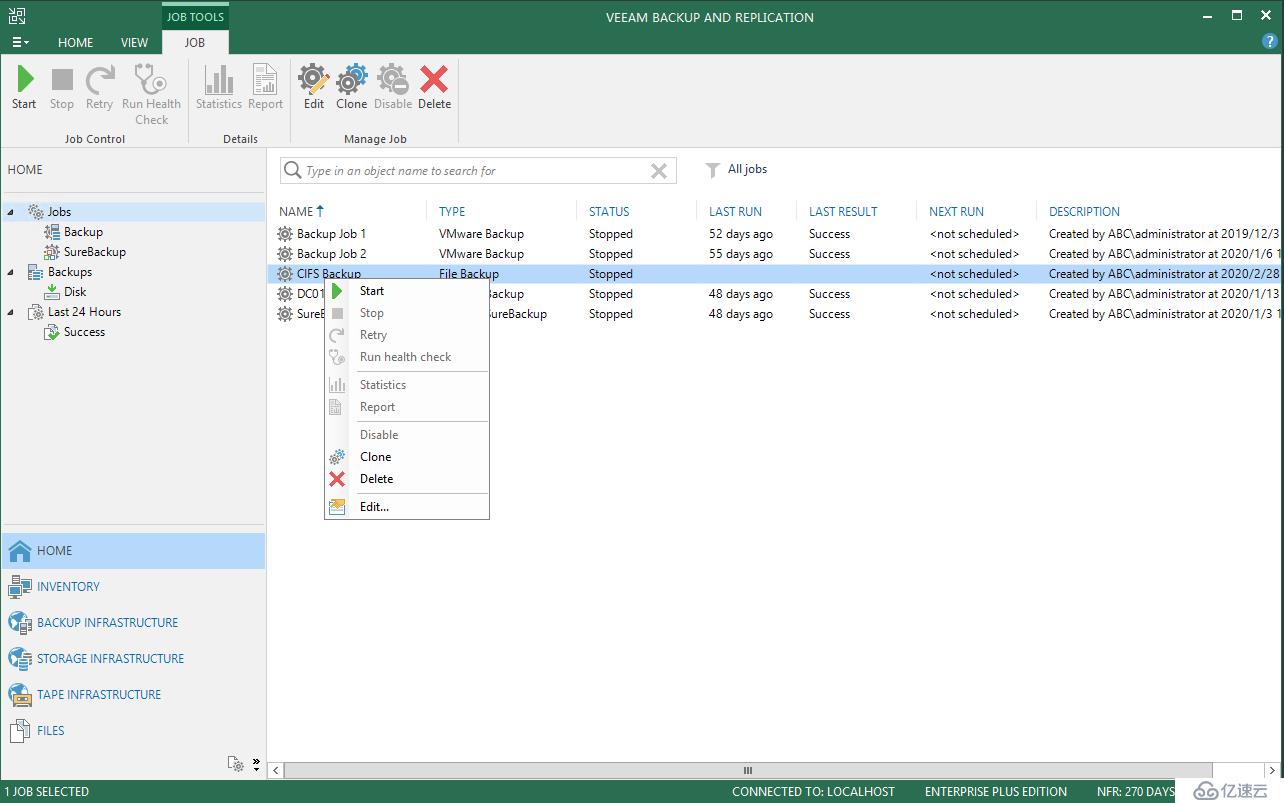This screenshot has width=1284, height=803.
Task: Click the Backup Job 2 gear icon
Action: coord(285,254)
